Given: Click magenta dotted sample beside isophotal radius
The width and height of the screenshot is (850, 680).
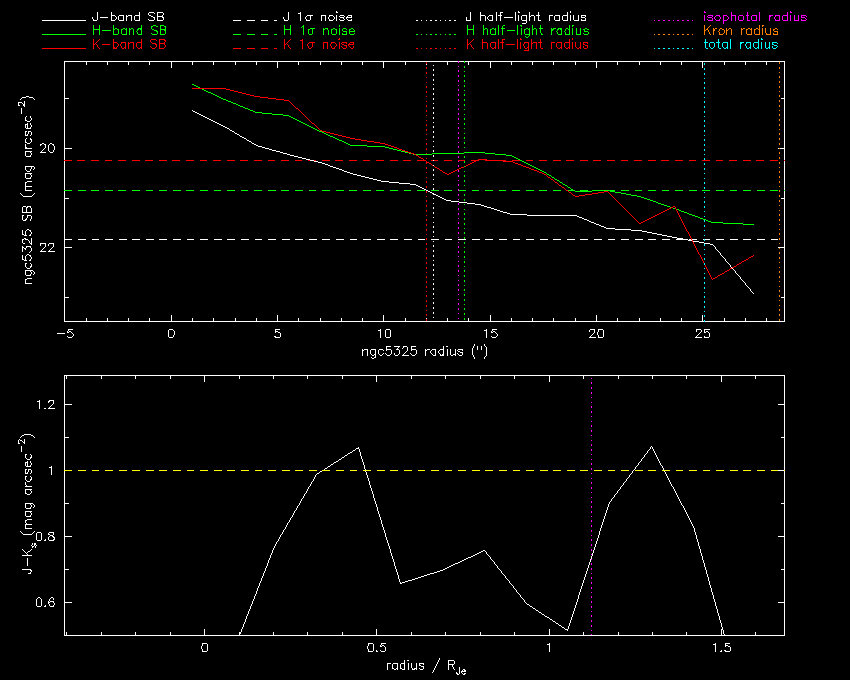Looking at the screenshot, I should pyautogui.click(x=672, y=21).
